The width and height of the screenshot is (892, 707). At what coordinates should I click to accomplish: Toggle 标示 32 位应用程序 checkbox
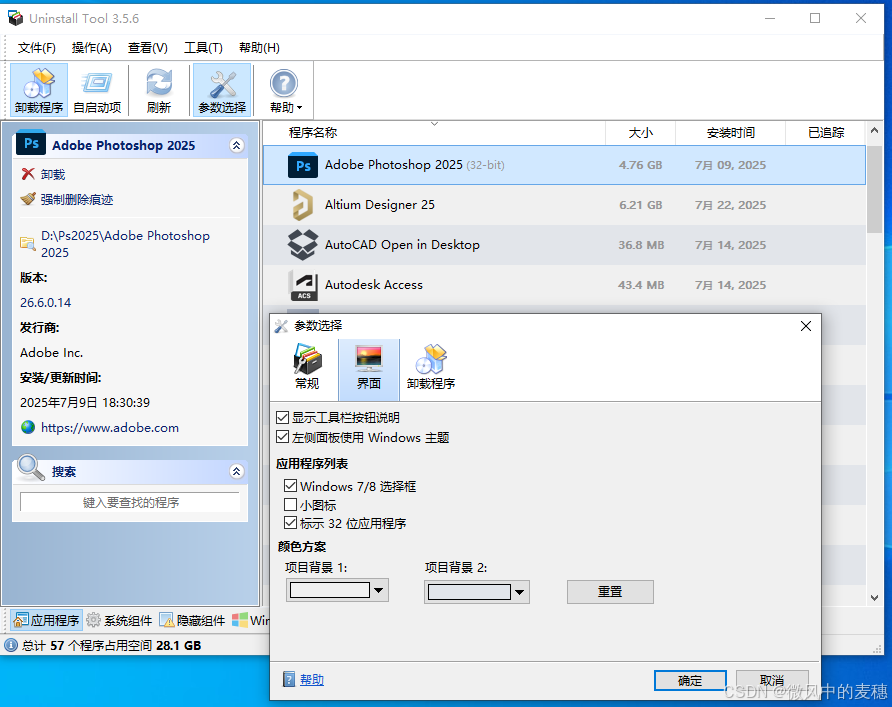[290, 523]
